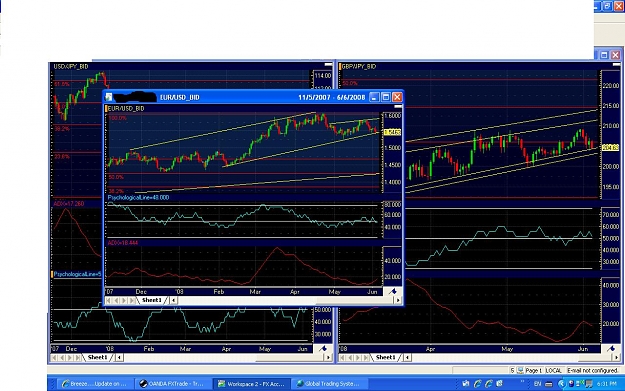Go to next sheet in GBP/JPY window
The width and height of the screenshot is (625, 391).
pyautogui.click(x=358, y=358)
